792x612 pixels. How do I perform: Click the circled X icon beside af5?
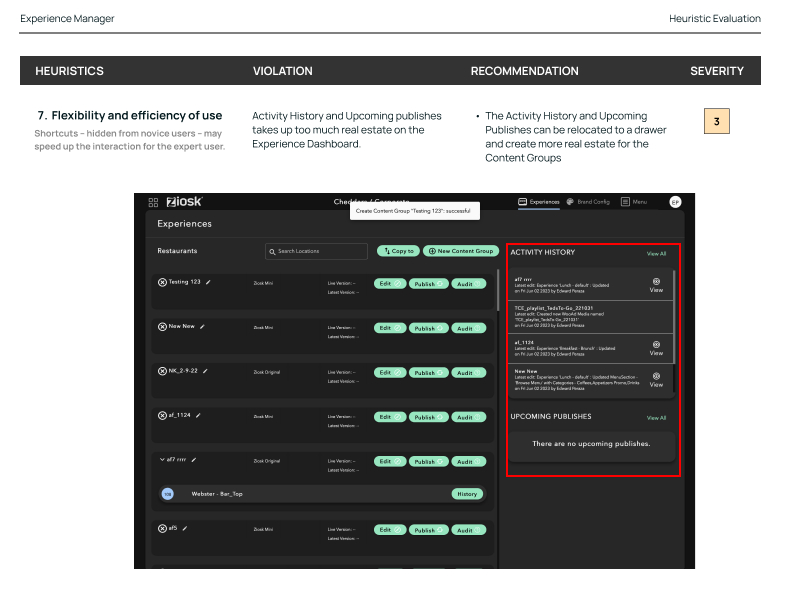[x=162, y=528]
